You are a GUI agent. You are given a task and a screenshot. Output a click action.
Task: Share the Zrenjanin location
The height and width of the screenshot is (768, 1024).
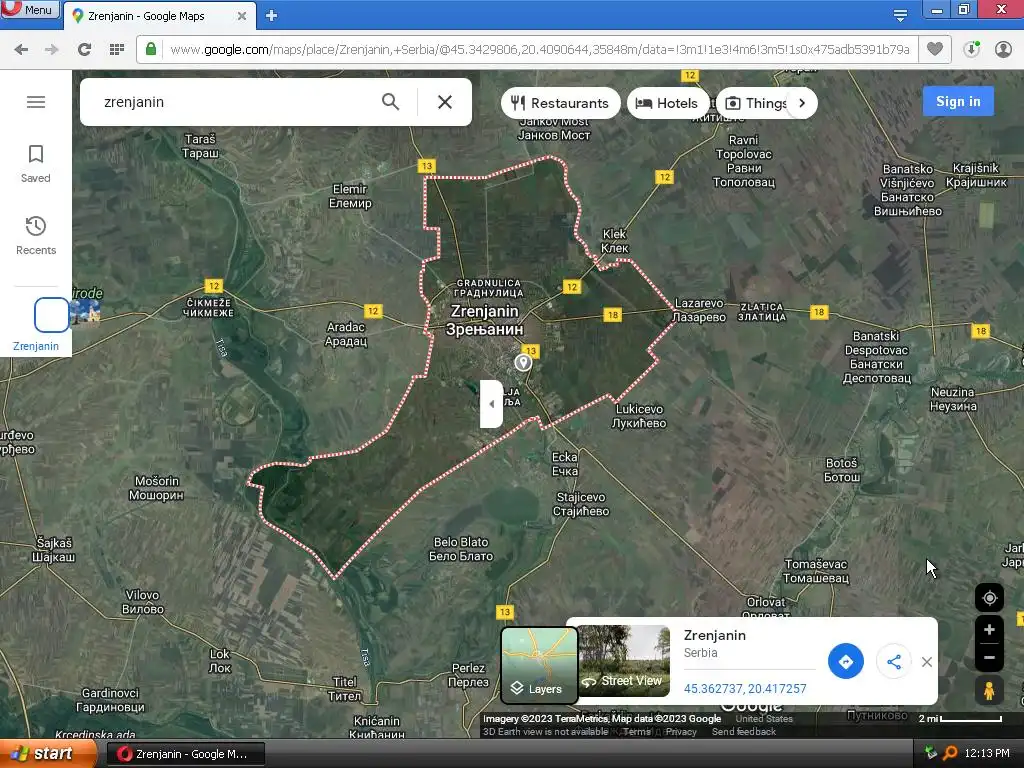[x=894, y=662]
